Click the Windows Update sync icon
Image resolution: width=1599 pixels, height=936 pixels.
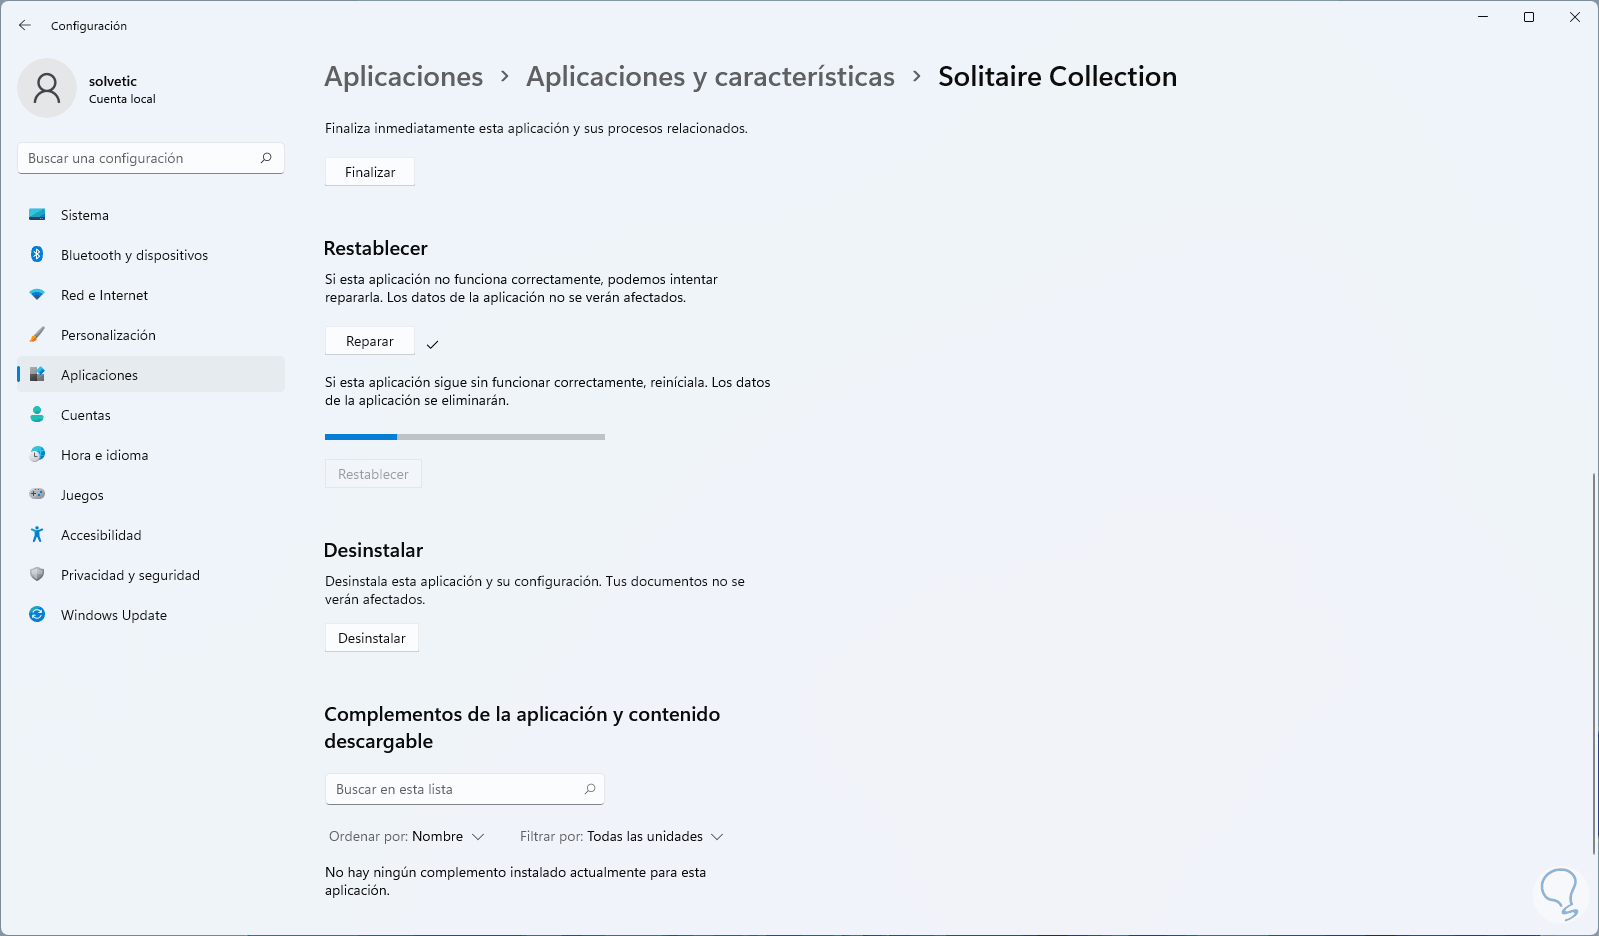pyautogui.click(x=37, y=615)
